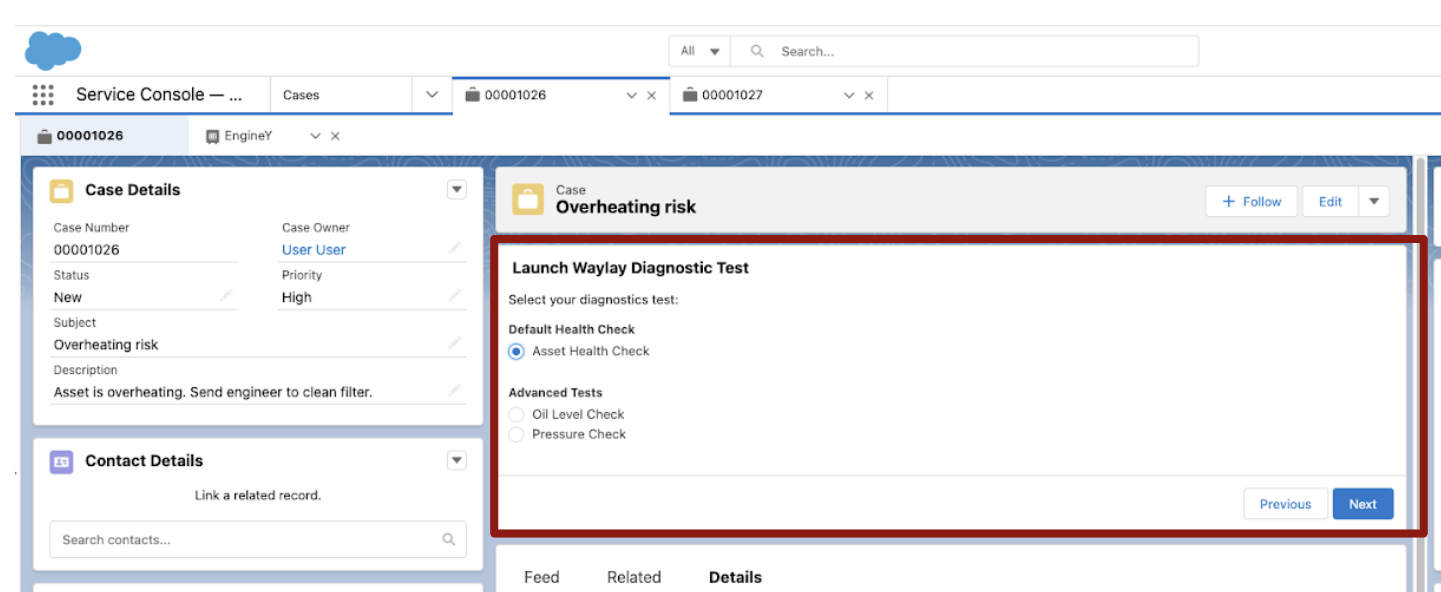Open the Cases navigation dropdown chevron
The image size is (1441, 592).
pos(432,95)
